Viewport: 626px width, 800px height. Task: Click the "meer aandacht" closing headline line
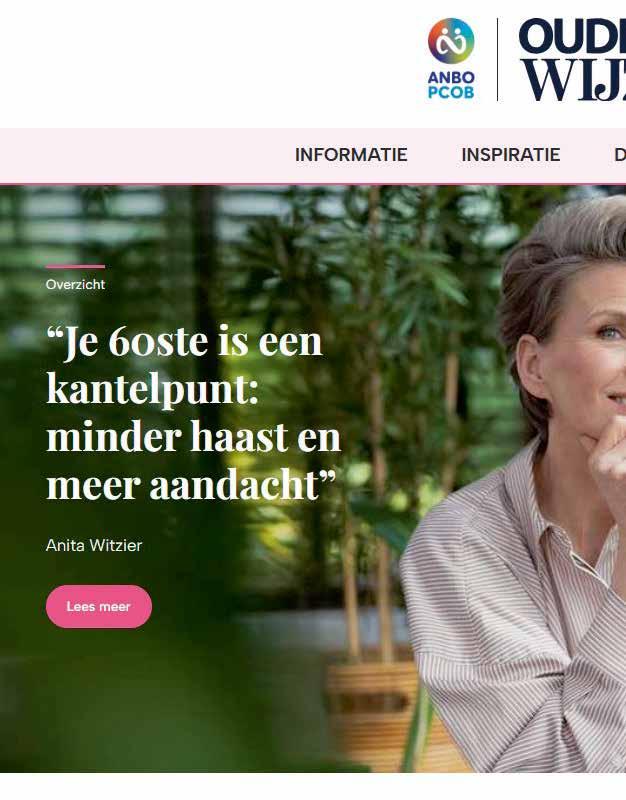coord(191,485)
